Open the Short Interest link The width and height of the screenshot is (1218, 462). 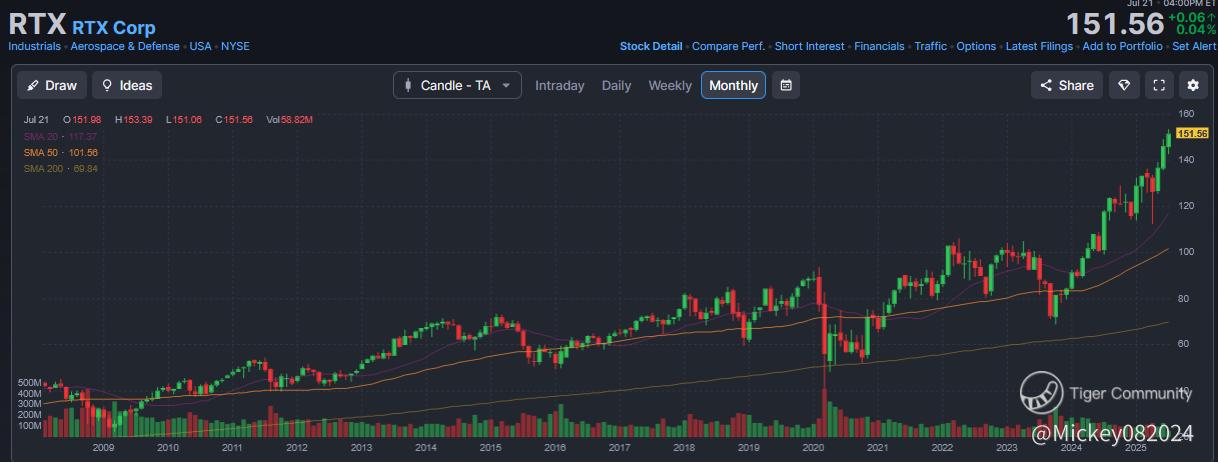pos(809,46)
